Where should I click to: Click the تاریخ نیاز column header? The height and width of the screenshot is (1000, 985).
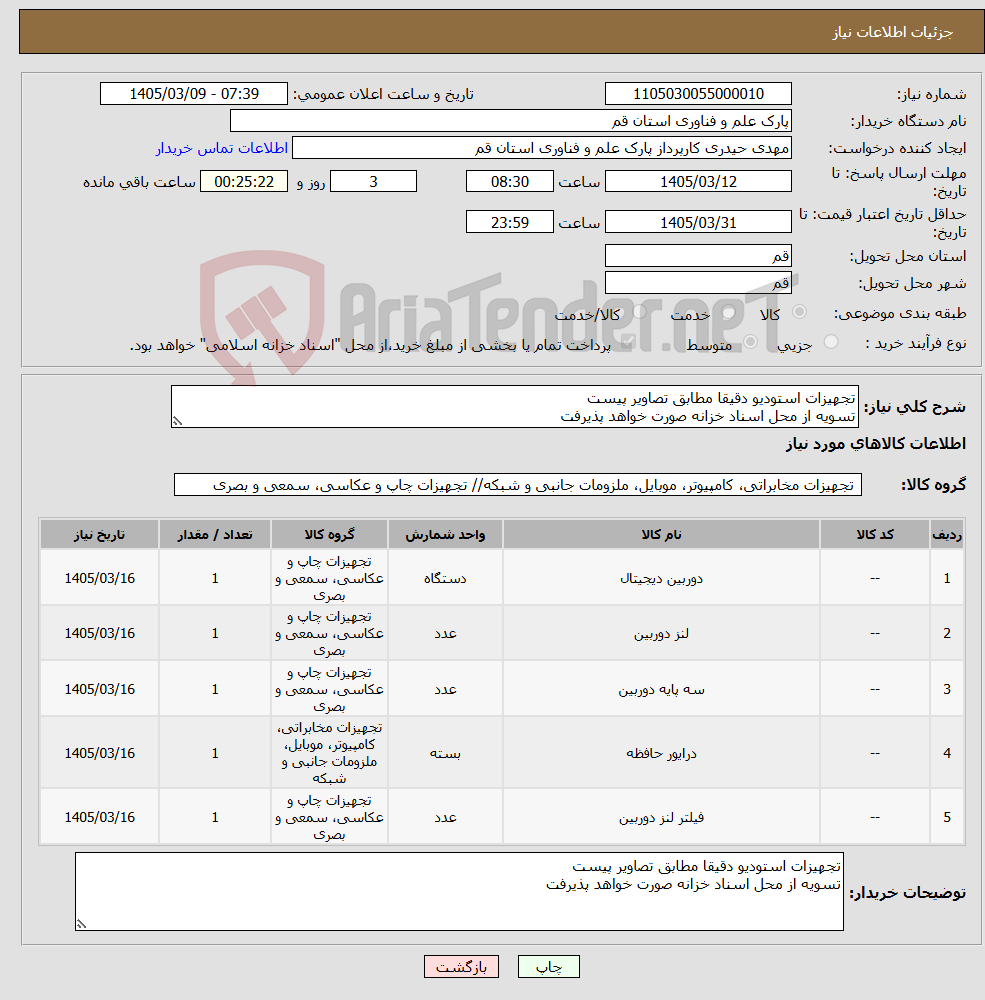(x=100, y=534)
